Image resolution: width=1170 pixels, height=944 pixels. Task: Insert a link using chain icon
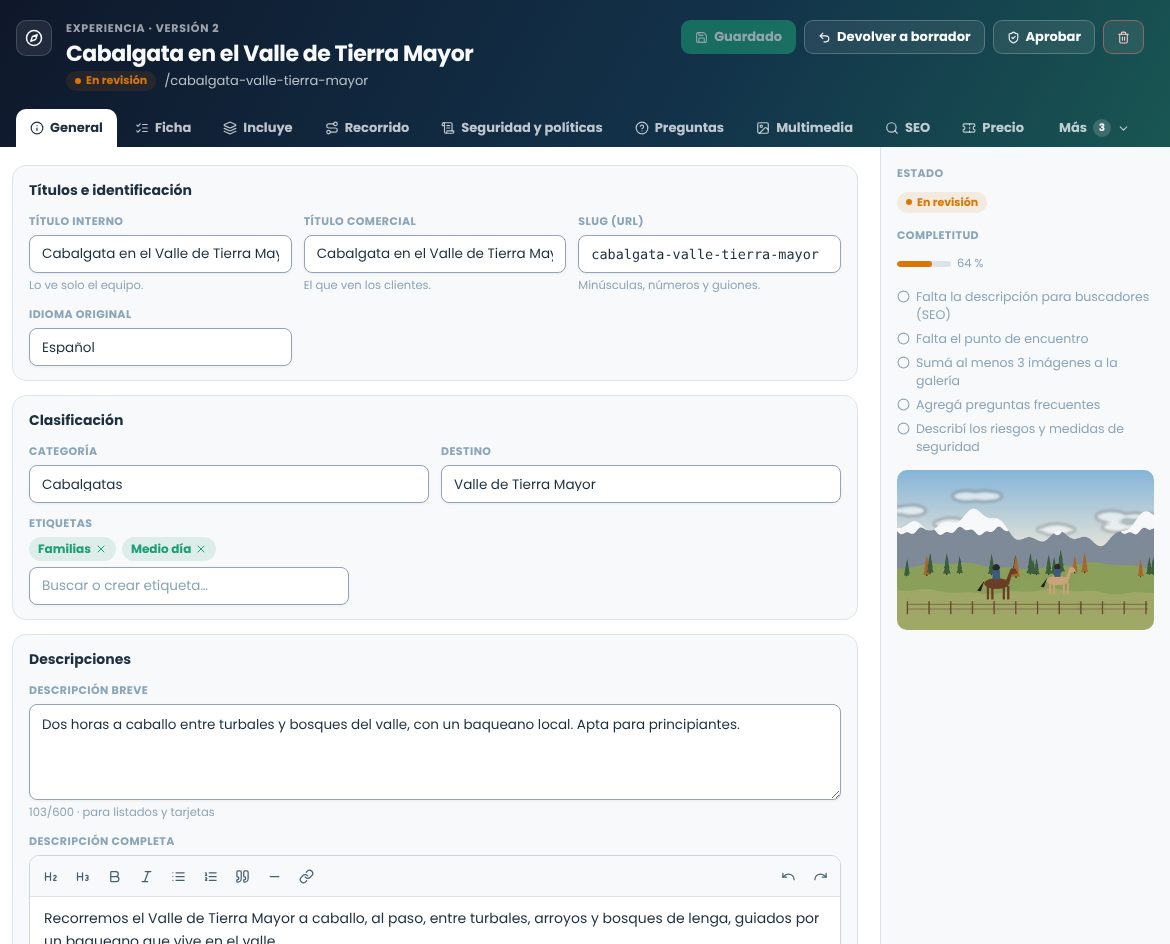point(306,877)
